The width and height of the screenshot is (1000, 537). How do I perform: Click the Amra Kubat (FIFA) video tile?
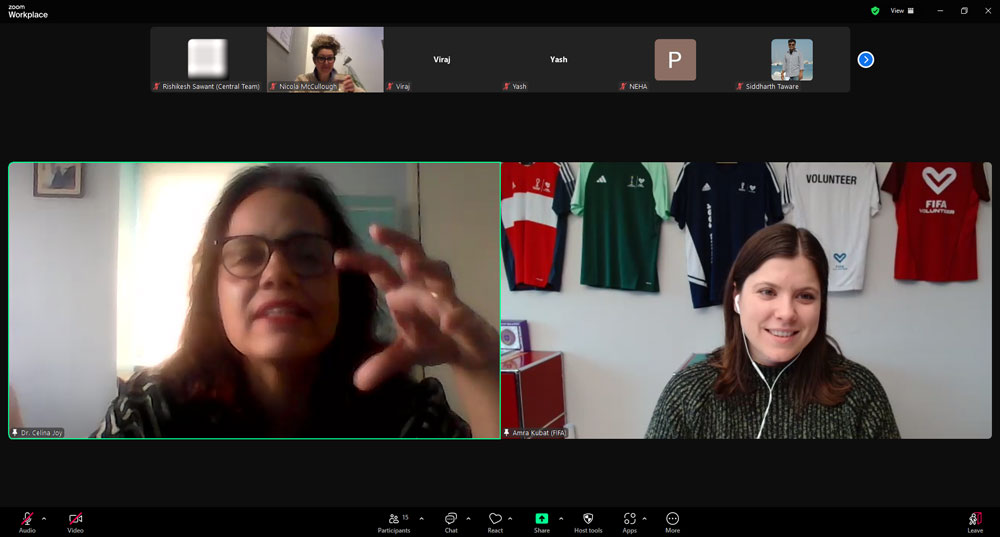[x=746, y=300]
